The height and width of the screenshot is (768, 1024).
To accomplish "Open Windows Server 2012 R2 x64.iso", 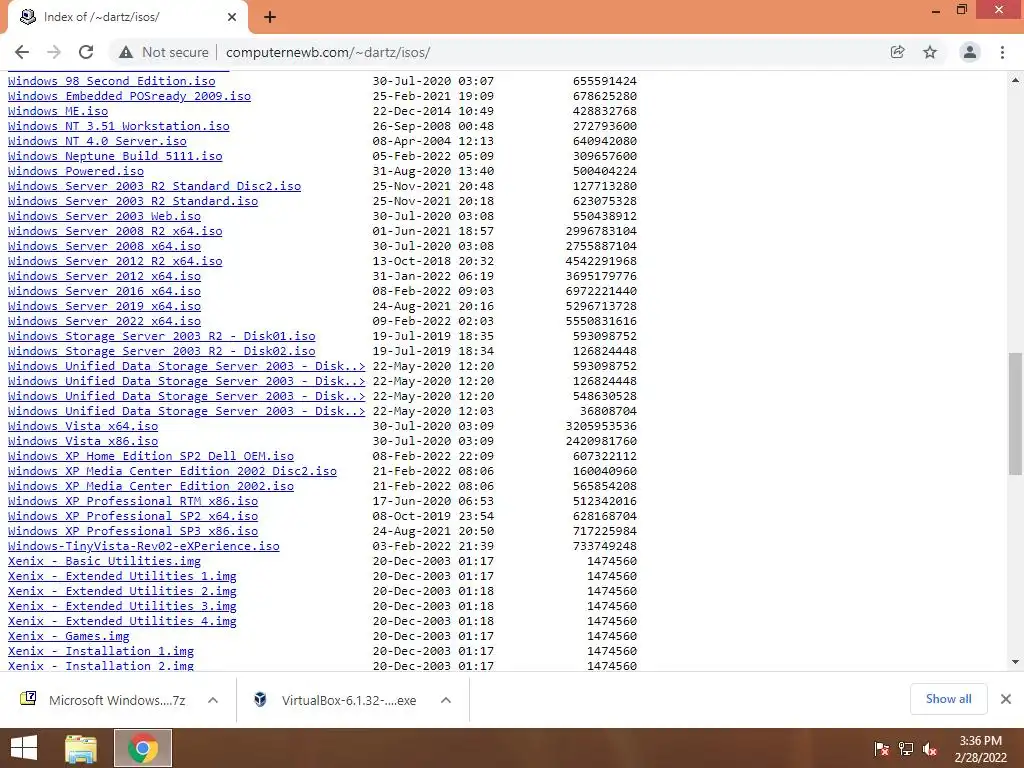I will [115, 261].
